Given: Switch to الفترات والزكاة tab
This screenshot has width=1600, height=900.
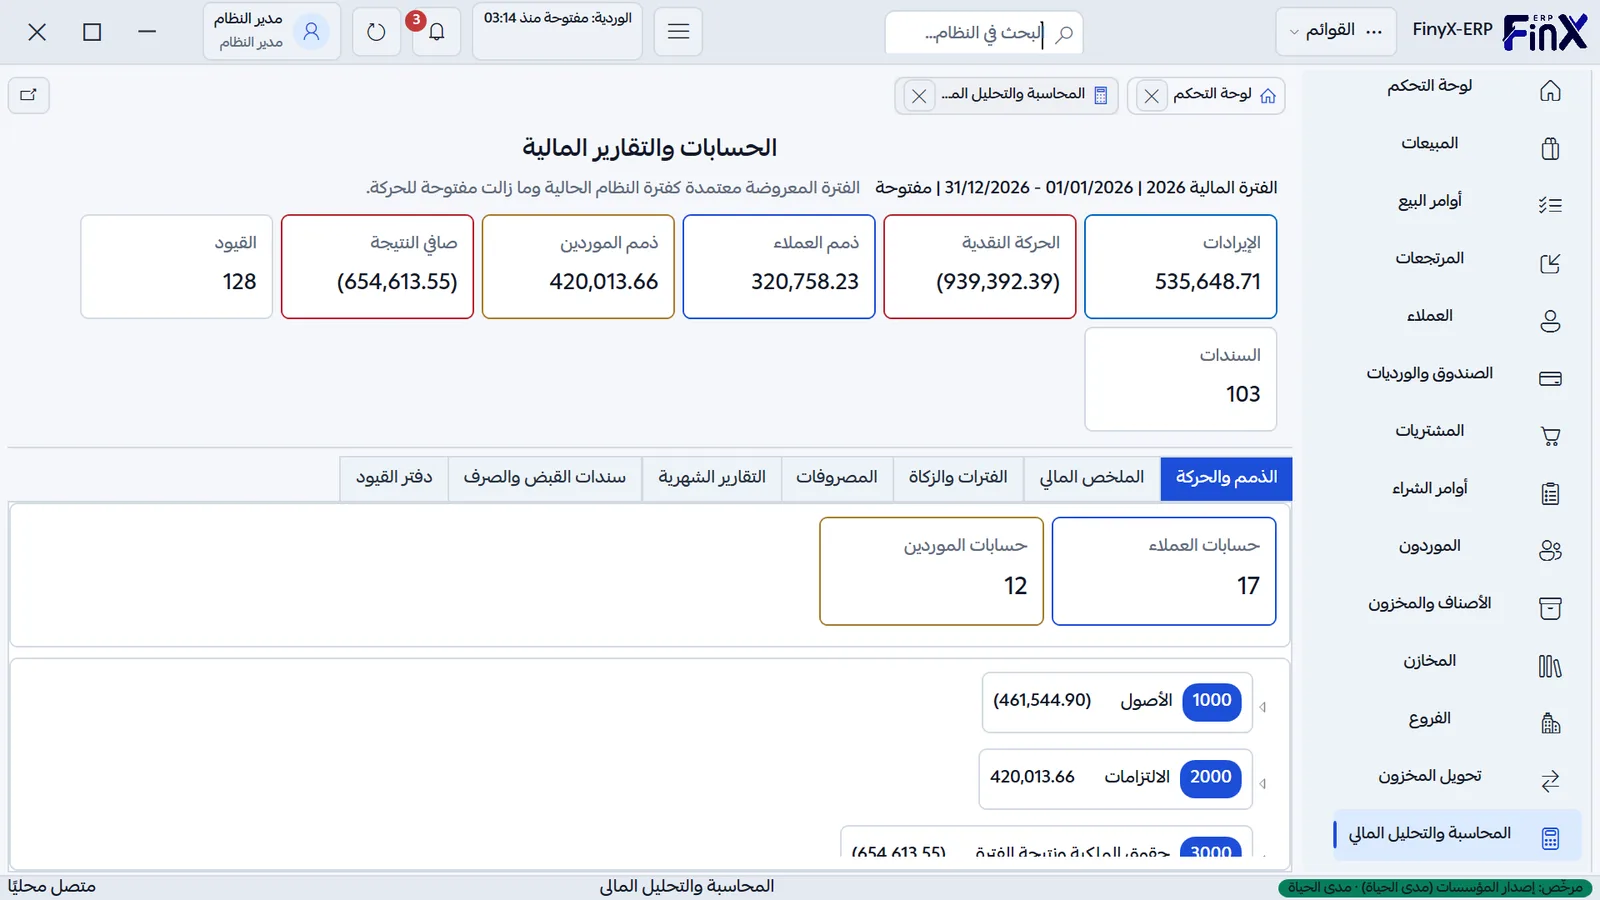Looking at the screenshot, I should pos(958,478).
